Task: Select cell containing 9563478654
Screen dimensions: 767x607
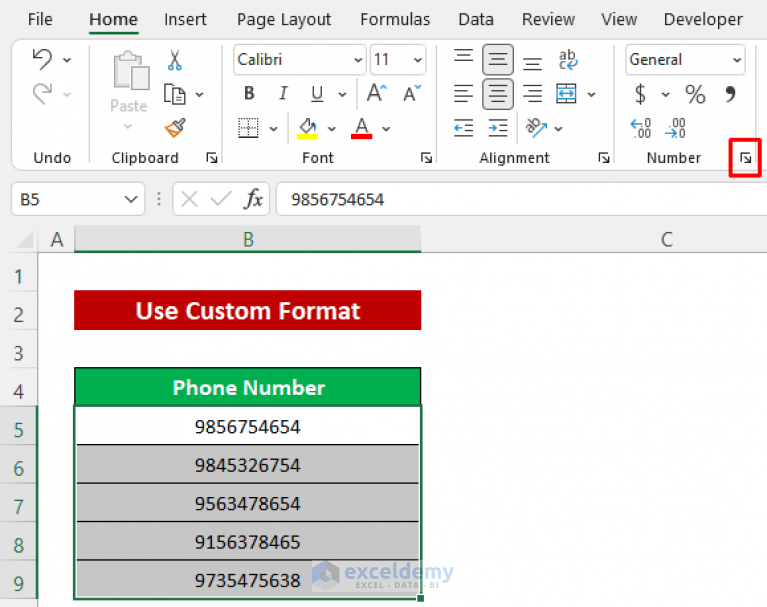Action: tap(248, 503)
